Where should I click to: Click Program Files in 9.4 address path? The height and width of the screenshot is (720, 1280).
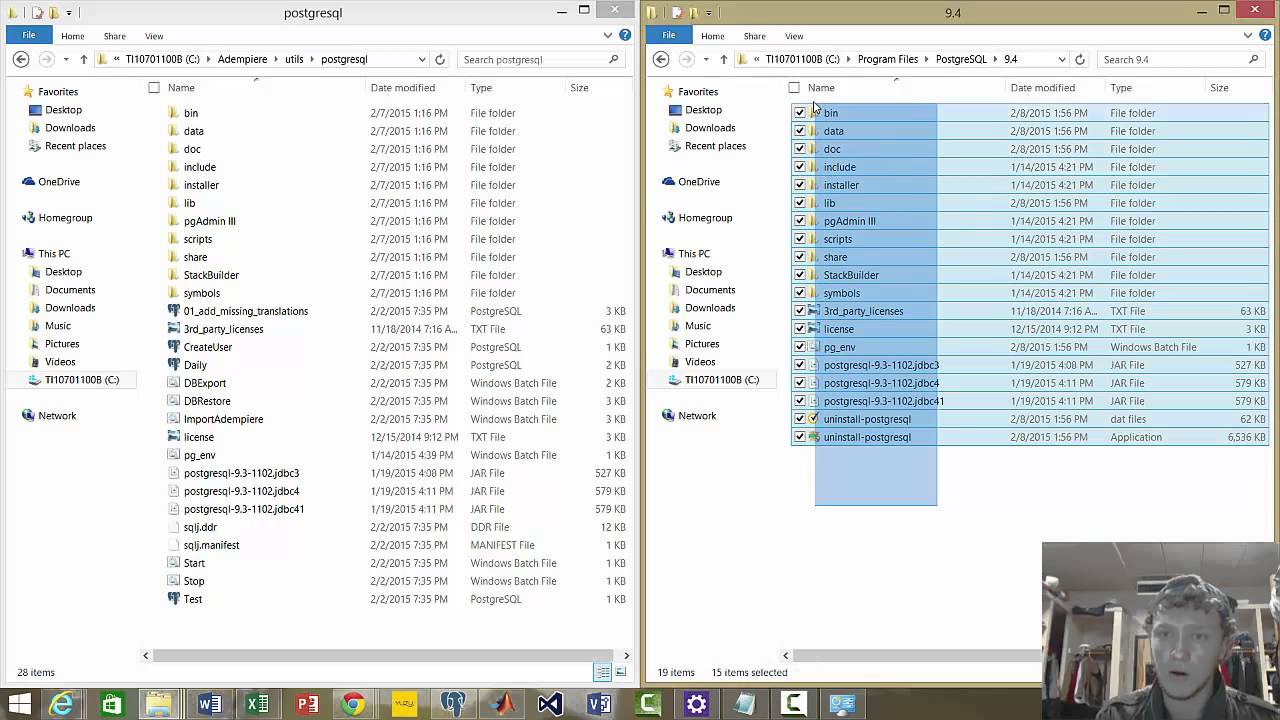887,59
